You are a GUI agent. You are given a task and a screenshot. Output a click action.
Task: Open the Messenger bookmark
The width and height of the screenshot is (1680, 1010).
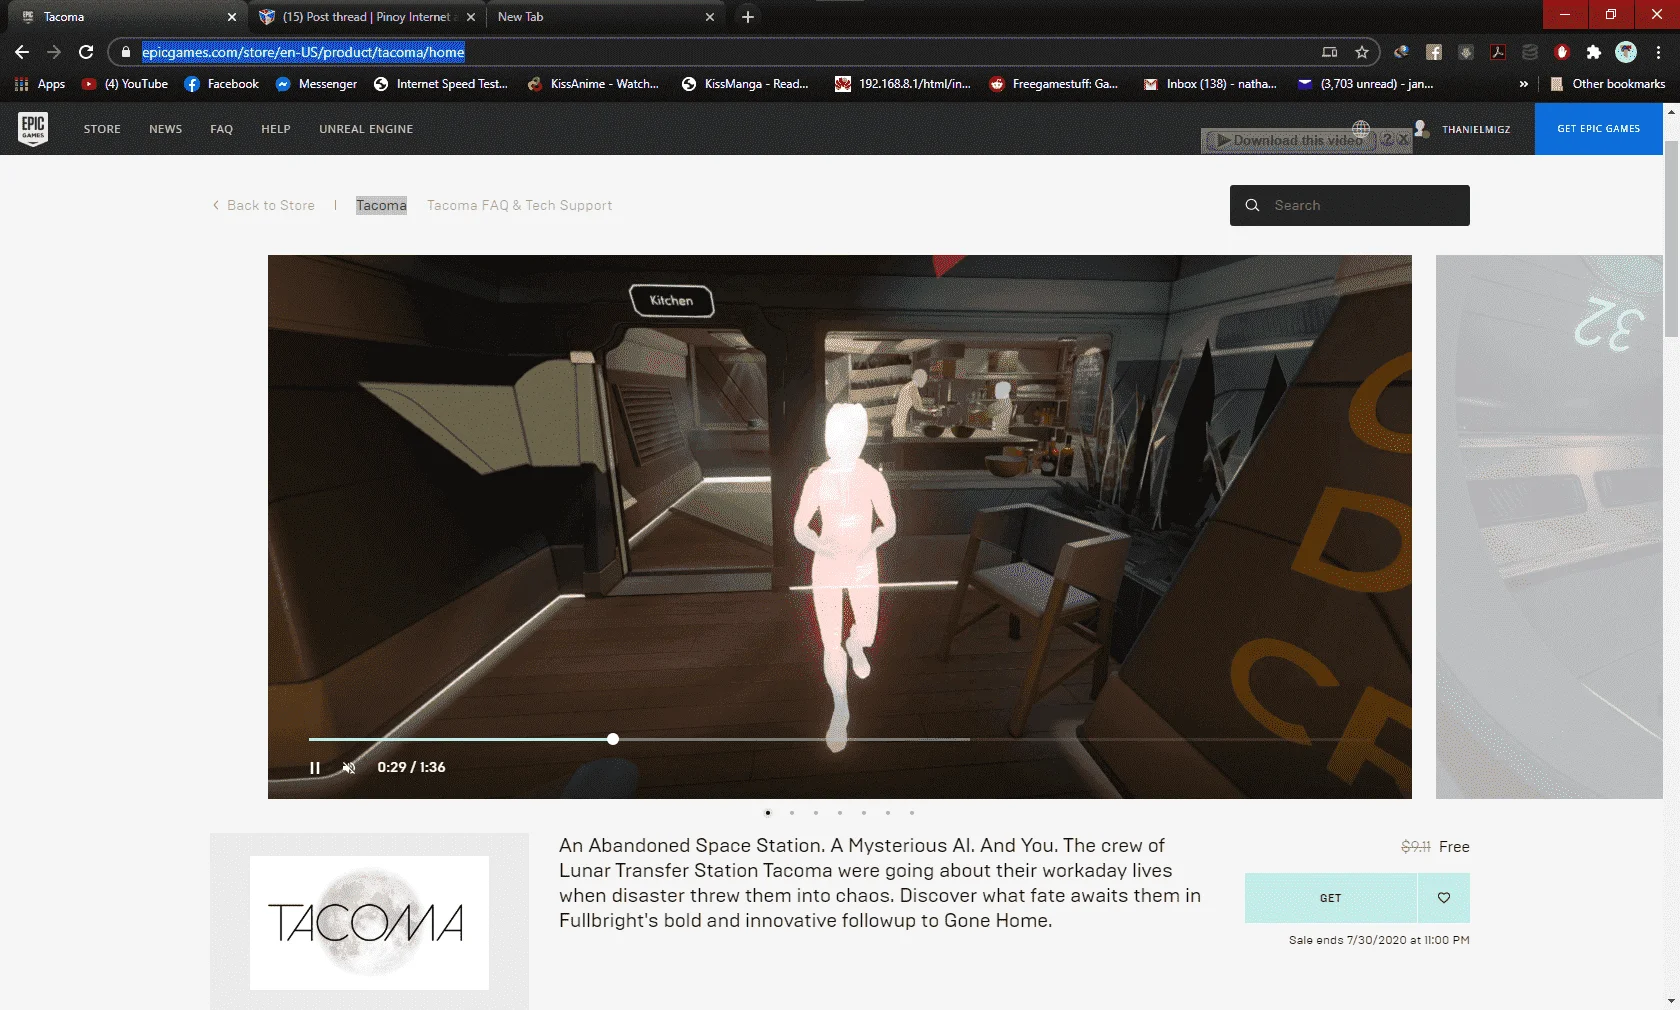coord(317,84)
